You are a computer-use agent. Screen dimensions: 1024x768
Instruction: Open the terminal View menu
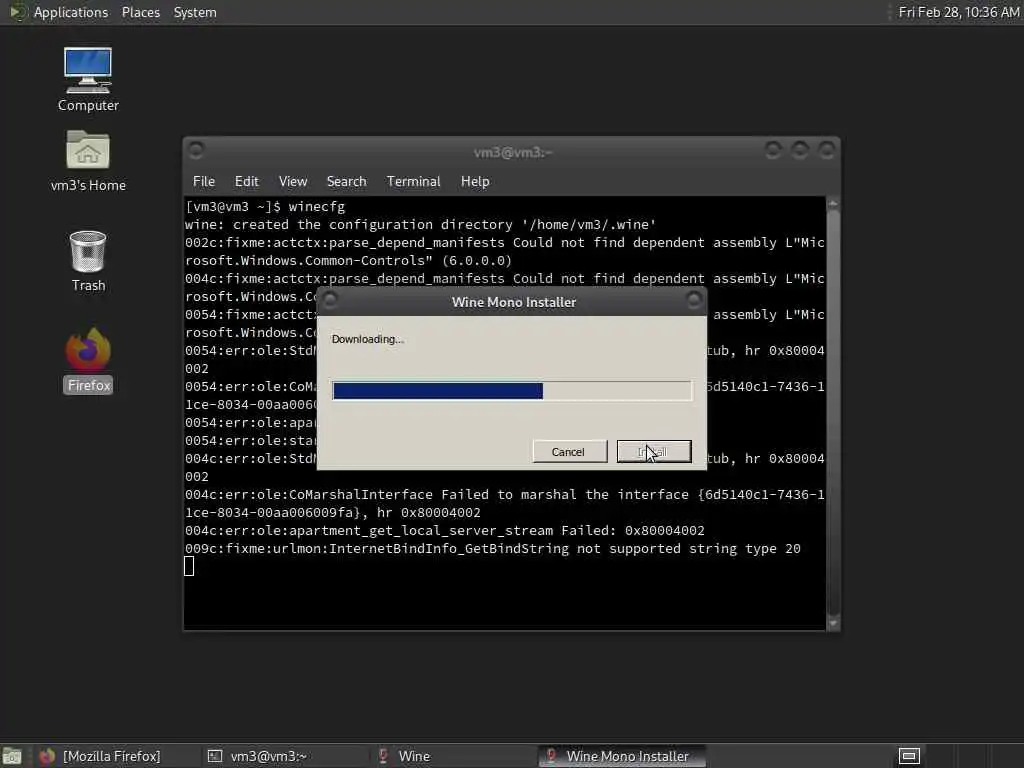click(x=293, y=182)
